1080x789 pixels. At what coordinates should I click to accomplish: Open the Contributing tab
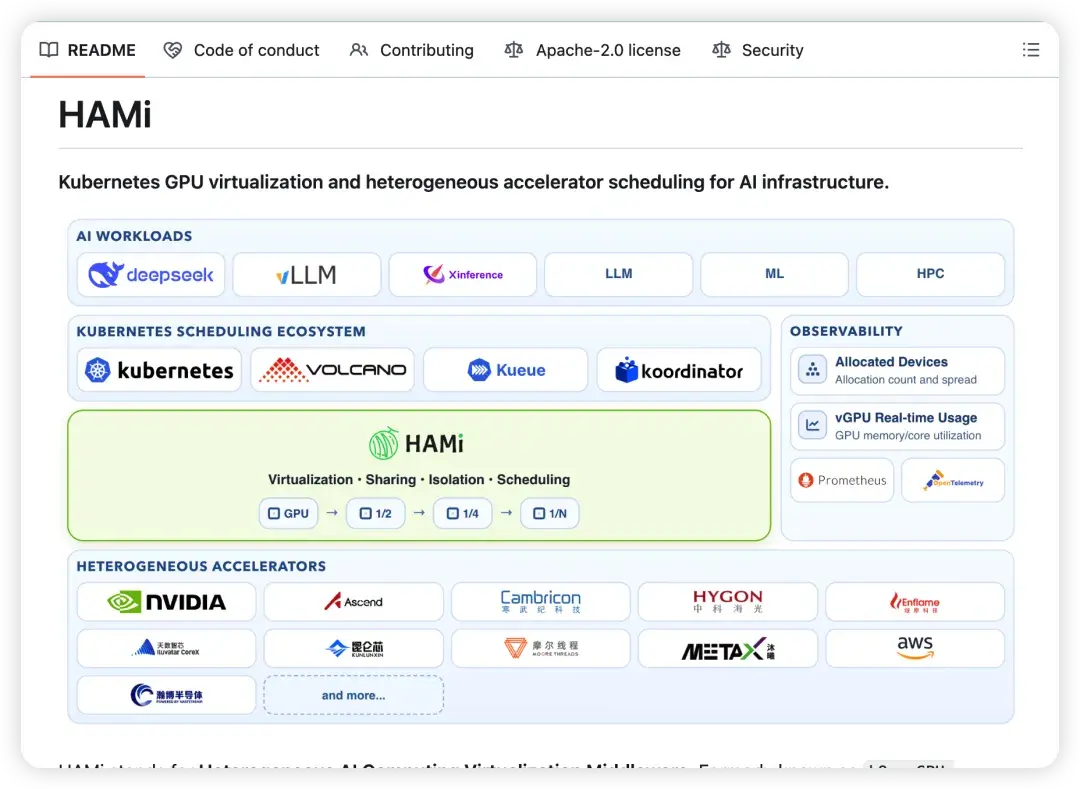click(411, 50)
